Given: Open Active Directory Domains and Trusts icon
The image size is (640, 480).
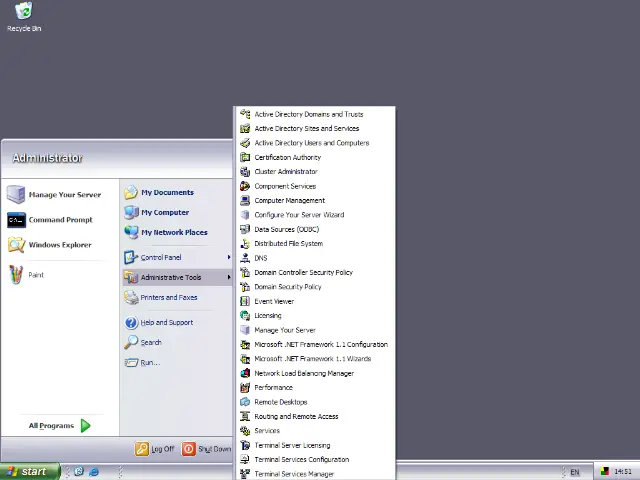Looking at the screenshot, I should tap(245, 114).
